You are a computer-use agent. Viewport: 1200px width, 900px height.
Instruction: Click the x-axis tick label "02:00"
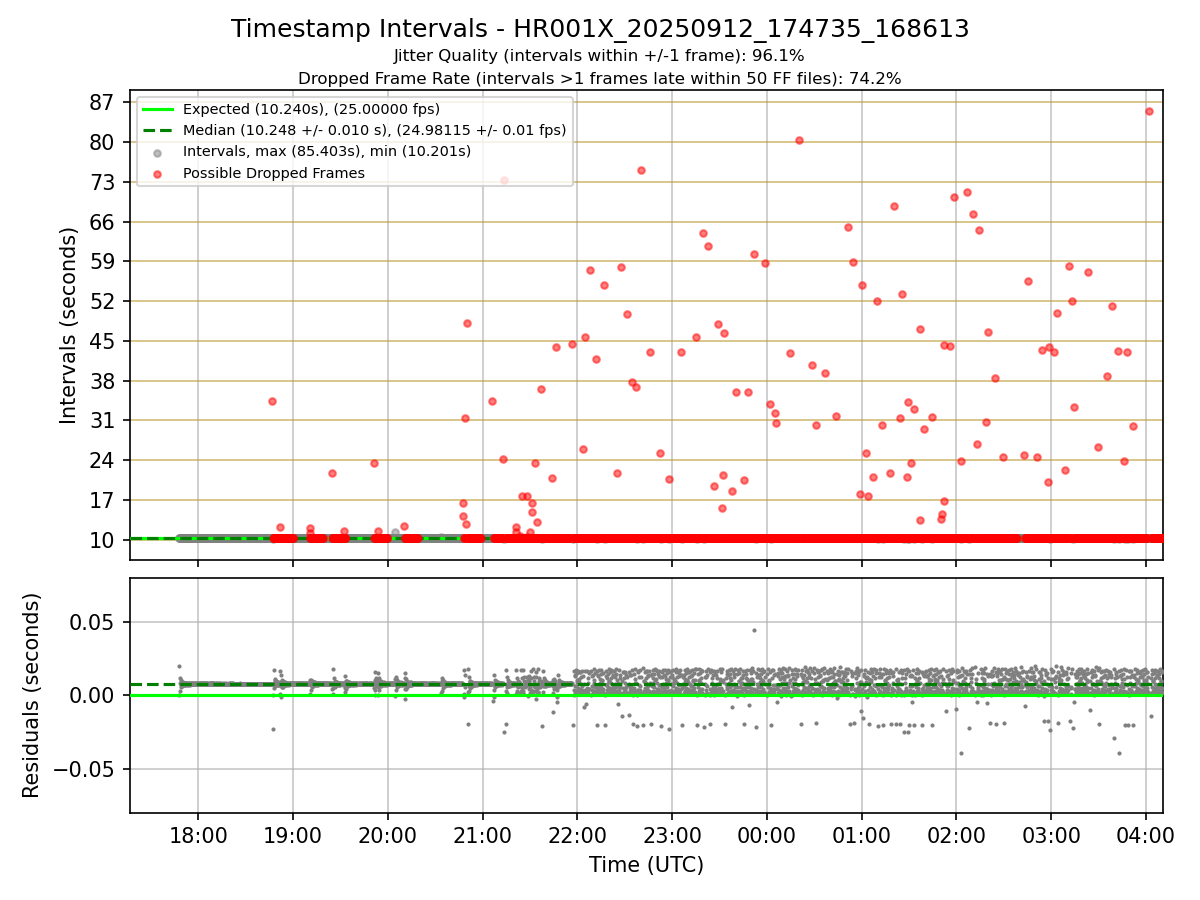point(956,834)
